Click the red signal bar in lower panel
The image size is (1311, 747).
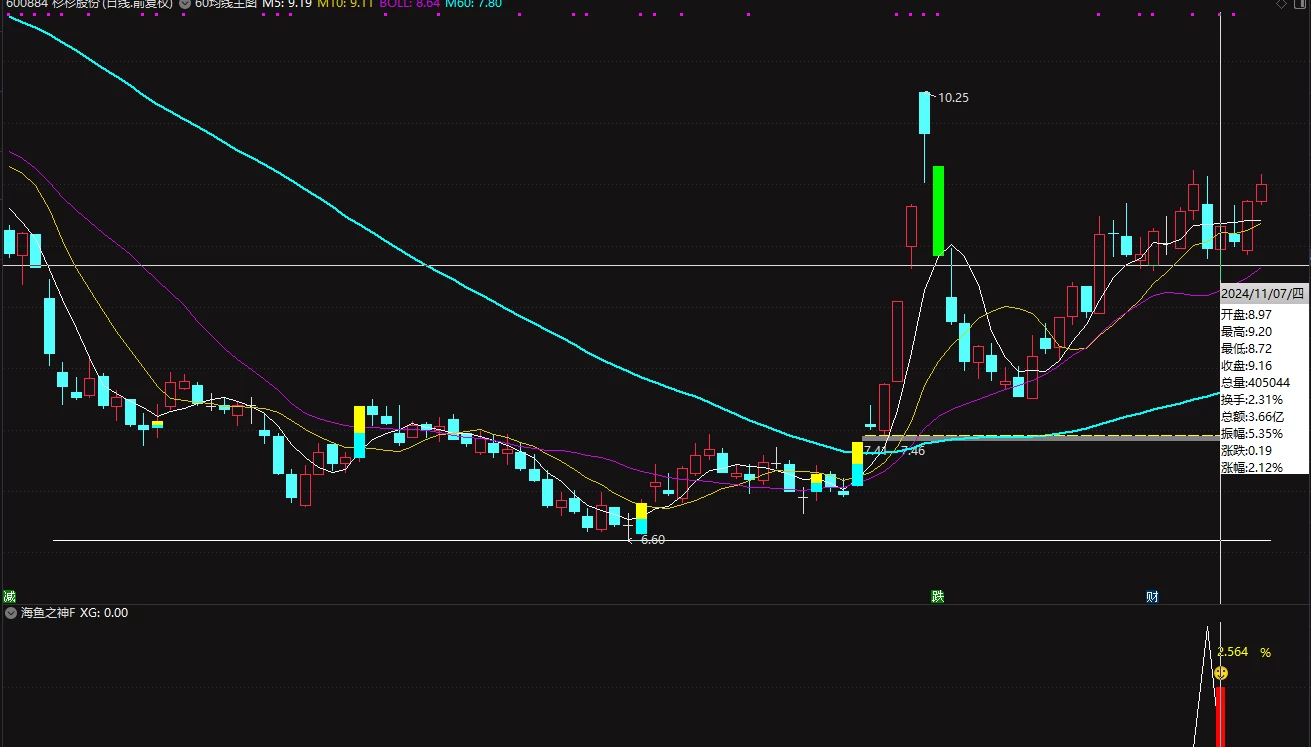(x=1220, y=715)
